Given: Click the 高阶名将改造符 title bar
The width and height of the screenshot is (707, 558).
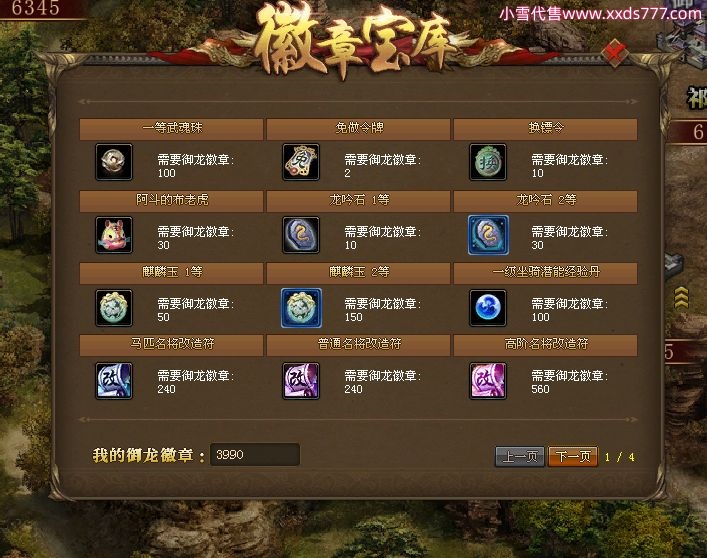Looking at the screenshot, I should pos(546,344).
